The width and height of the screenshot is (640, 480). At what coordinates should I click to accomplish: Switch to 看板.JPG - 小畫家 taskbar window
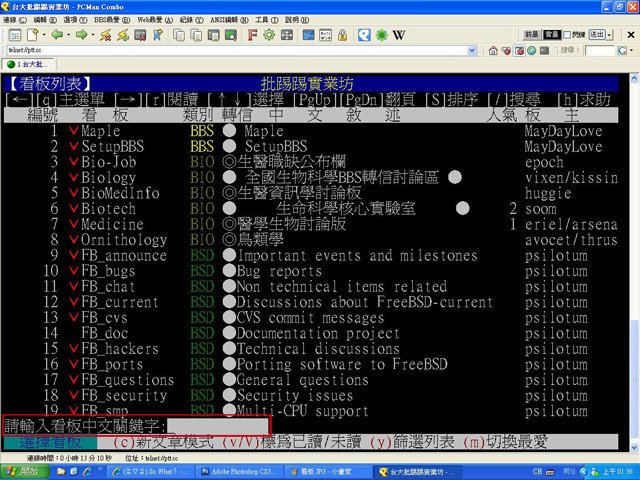(327, 472)
